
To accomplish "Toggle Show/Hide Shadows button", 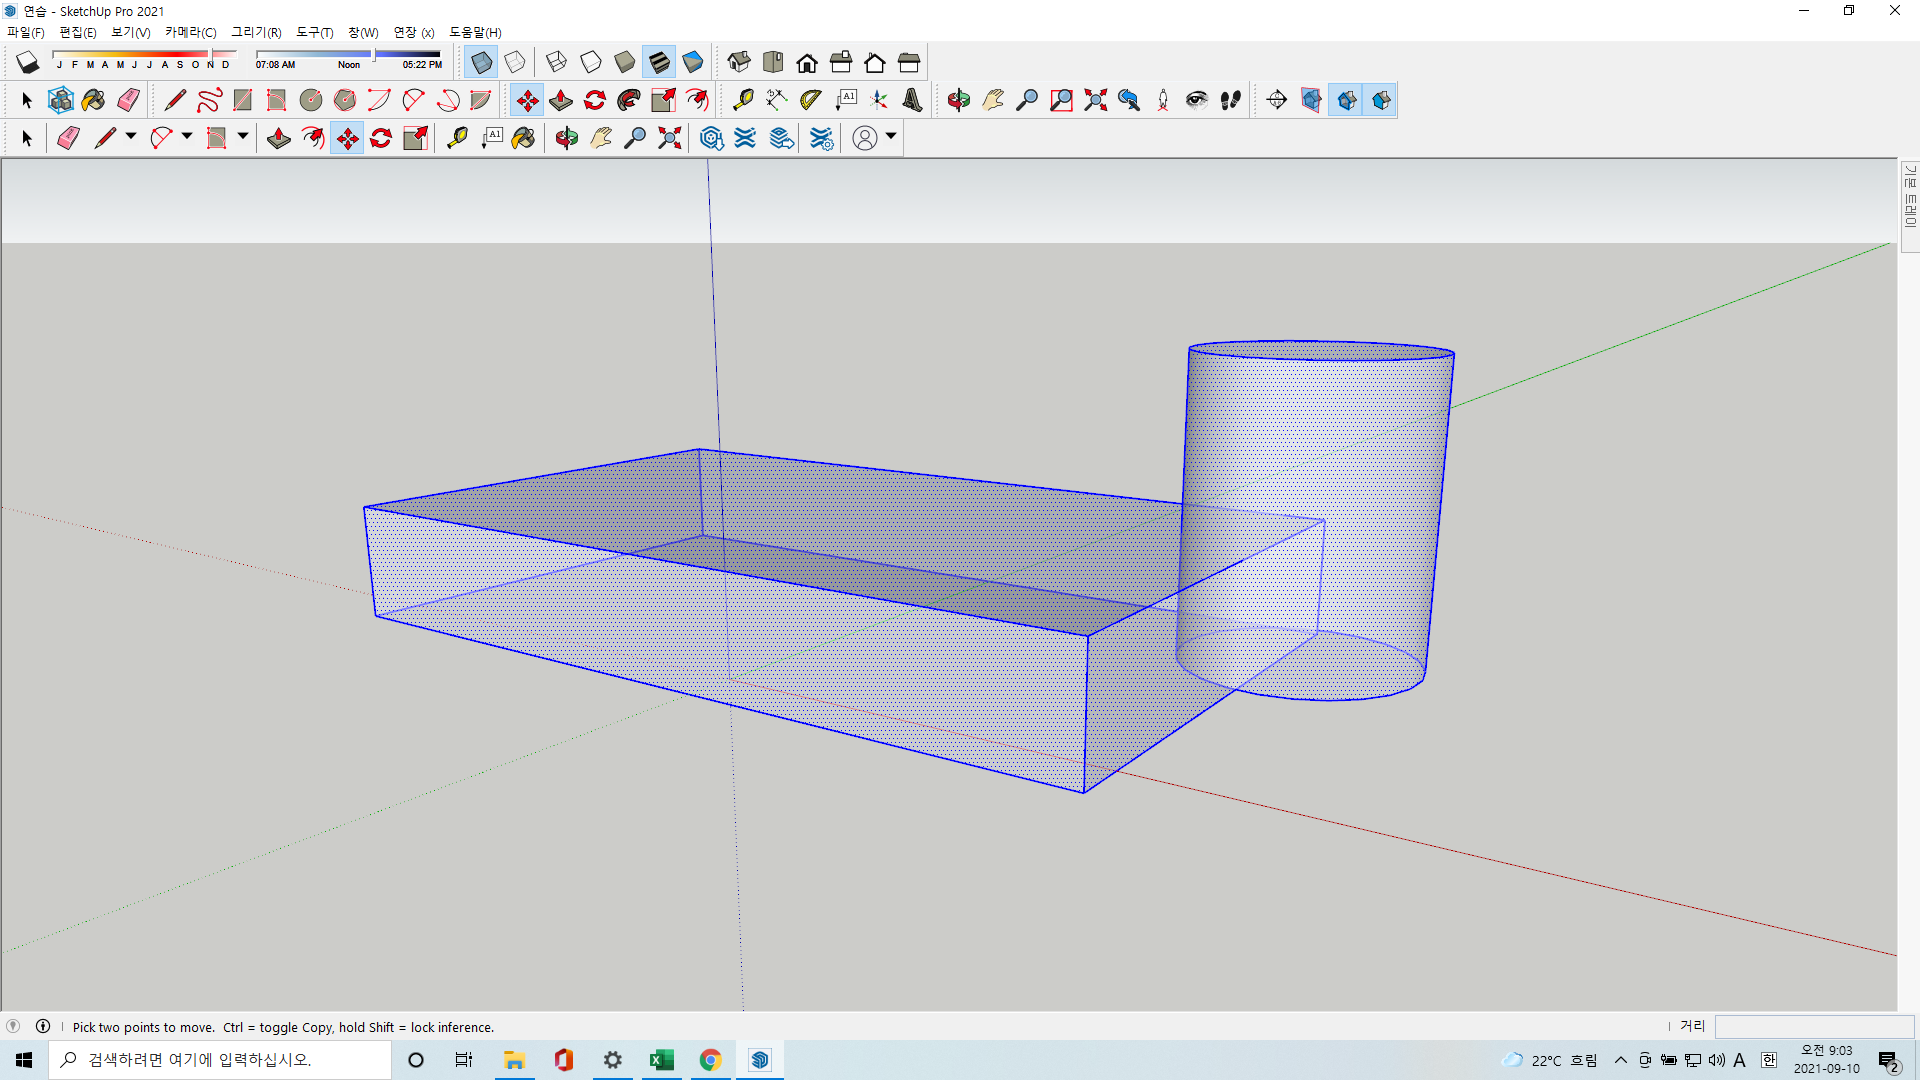I will 27,62.
